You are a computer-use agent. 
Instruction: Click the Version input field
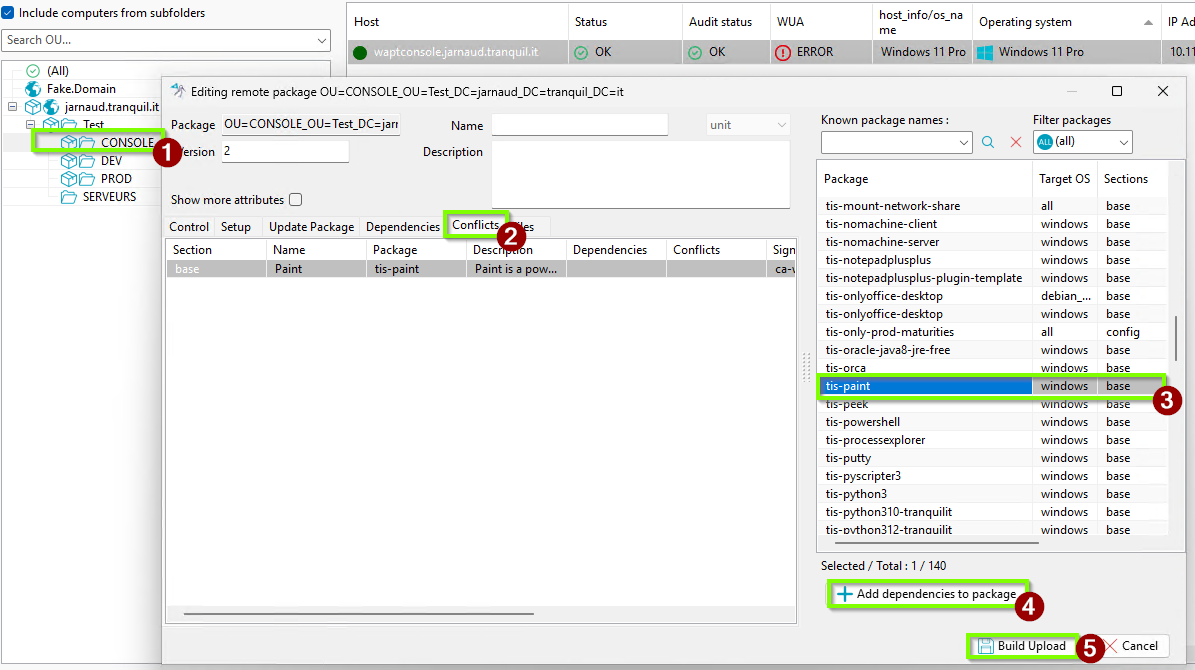tap(285, 151)
